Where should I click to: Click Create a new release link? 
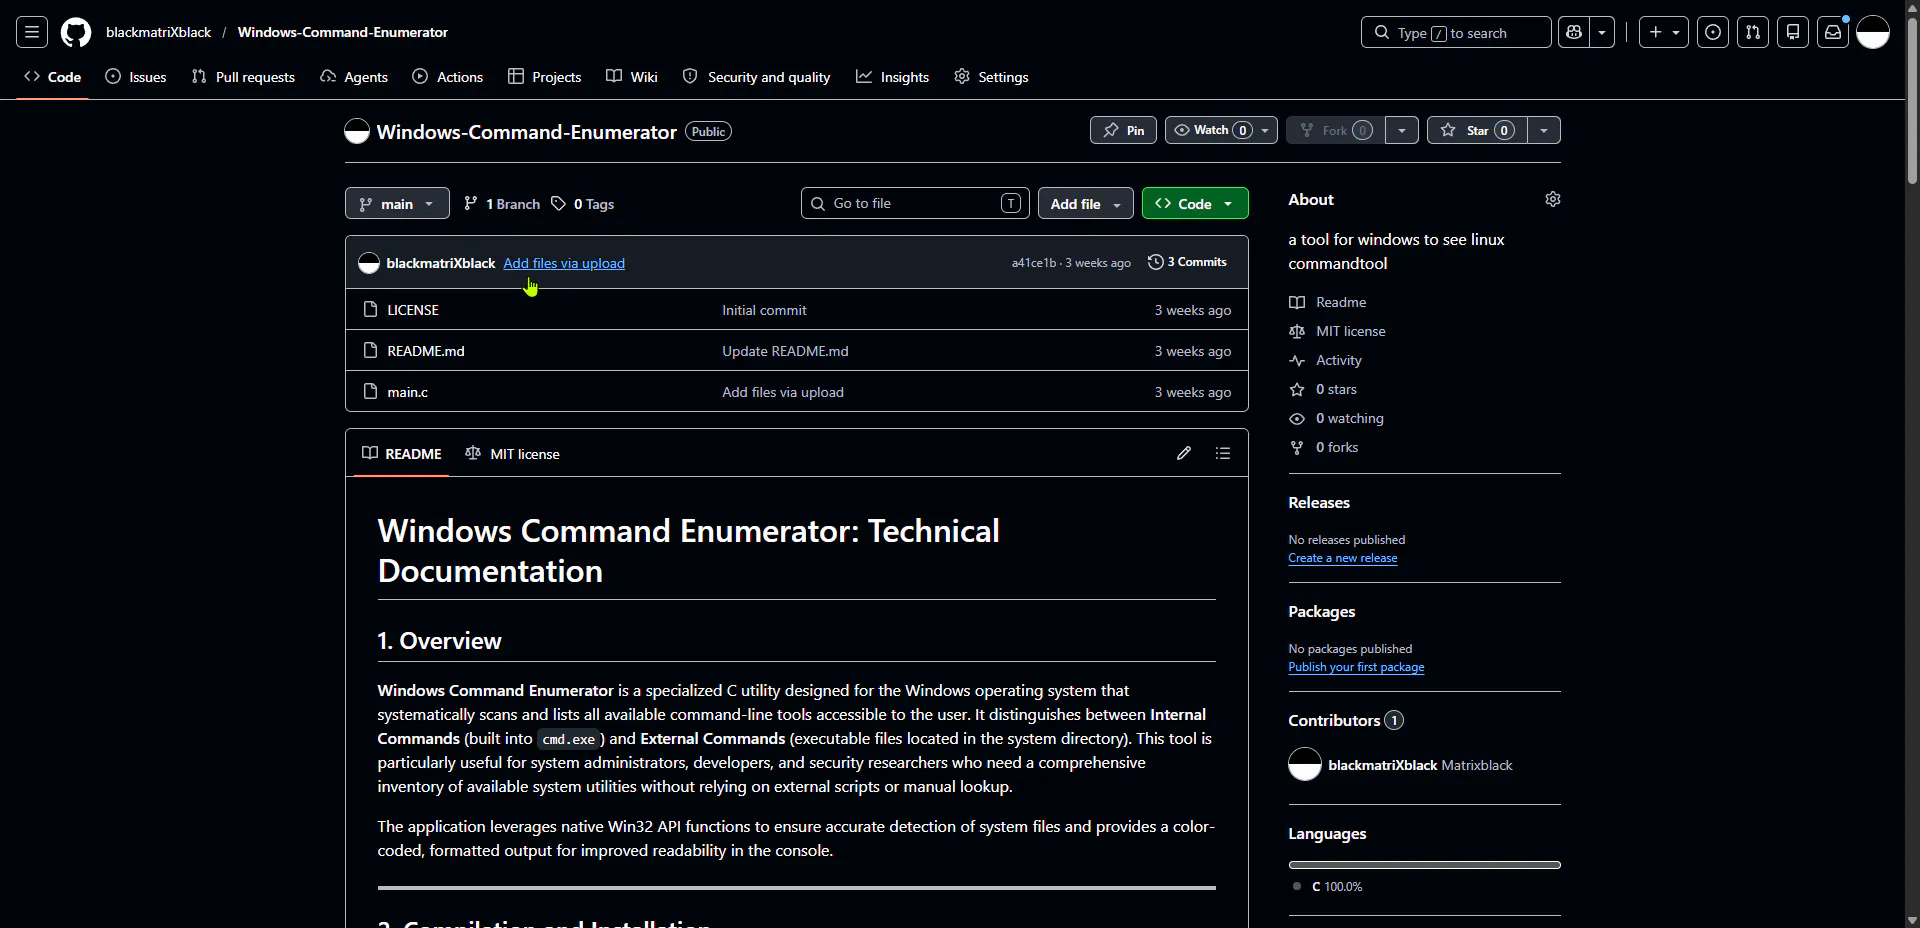1343,558
